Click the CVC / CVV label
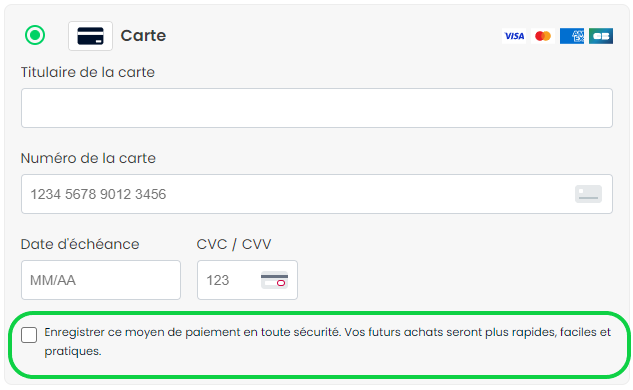 click(234, 244)
